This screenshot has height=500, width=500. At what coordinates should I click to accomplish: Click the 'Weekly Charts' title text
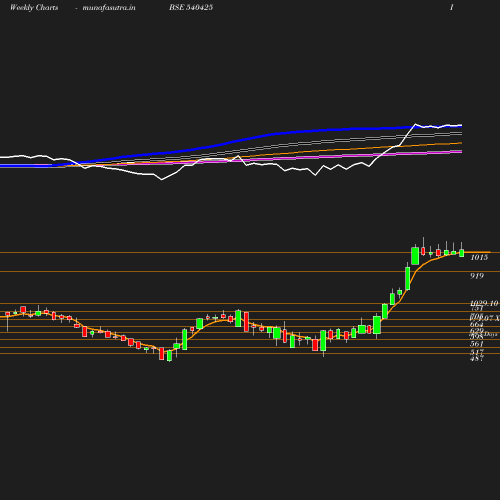tap(34, 8)
